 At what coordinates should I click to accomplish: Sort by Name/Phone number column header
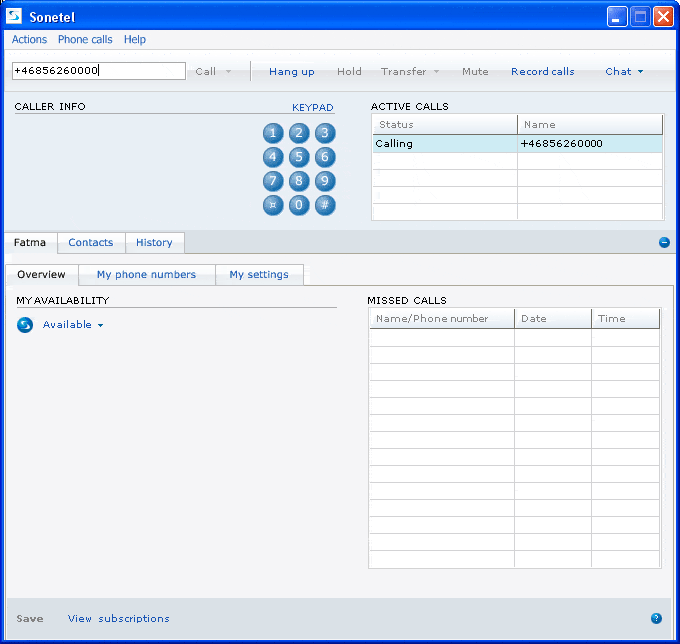pos(442,319)
